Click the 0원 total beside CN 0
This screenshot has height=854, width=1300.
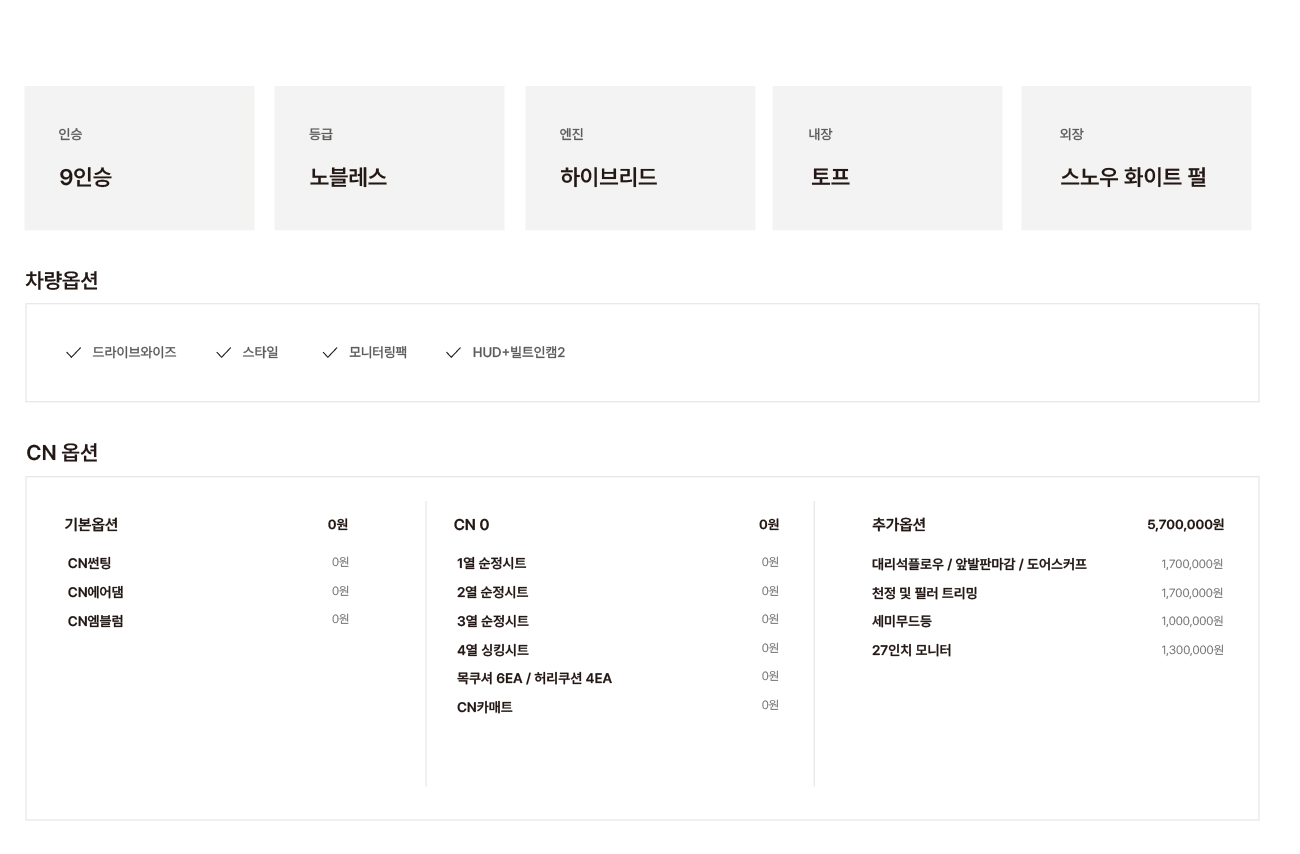(769, 525)
